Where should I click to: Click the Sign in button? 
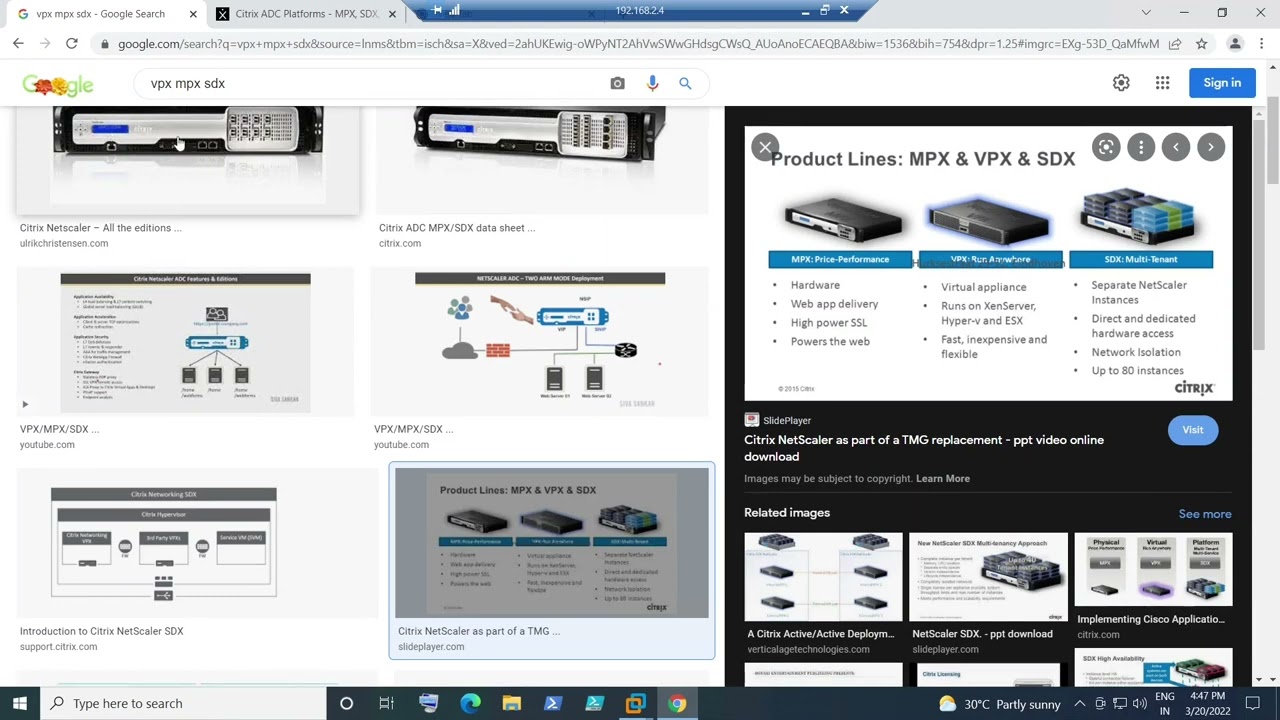[x=1222, y=83]
